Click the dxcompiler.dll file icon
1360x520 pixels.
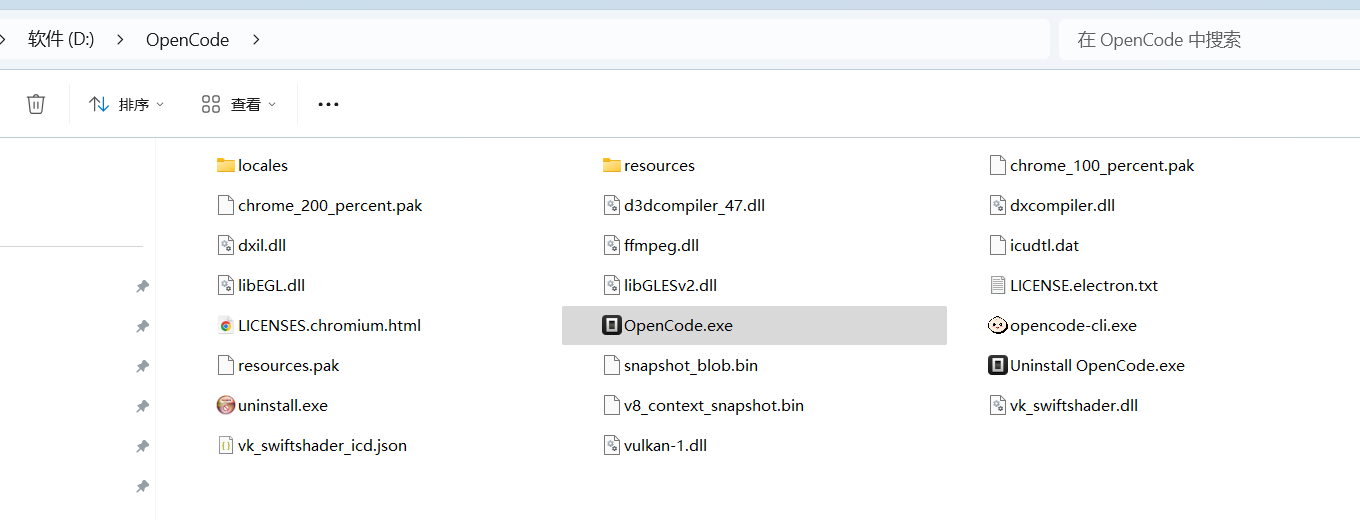pyautogui.click(x=997, y=205)
